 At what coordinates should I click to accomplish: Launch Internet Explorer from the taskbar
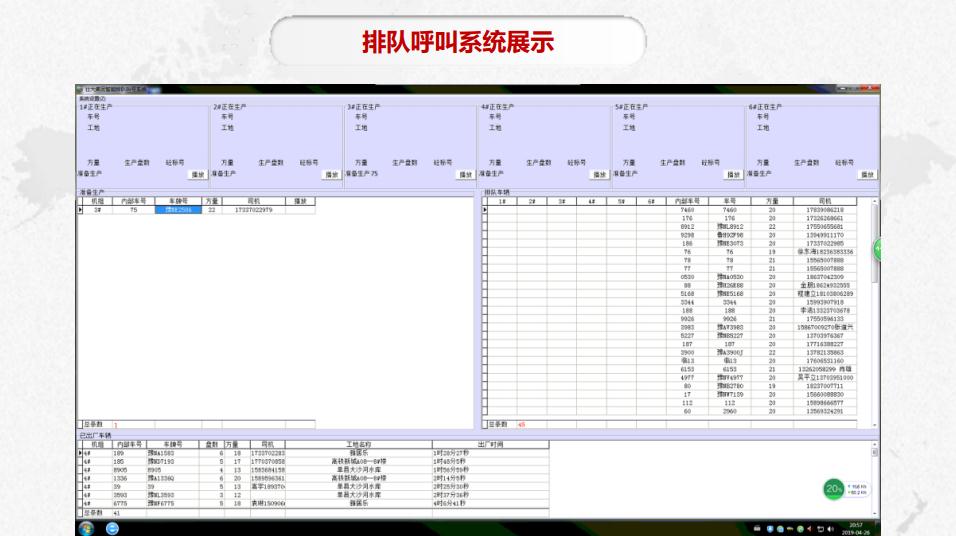pos(112,528)
